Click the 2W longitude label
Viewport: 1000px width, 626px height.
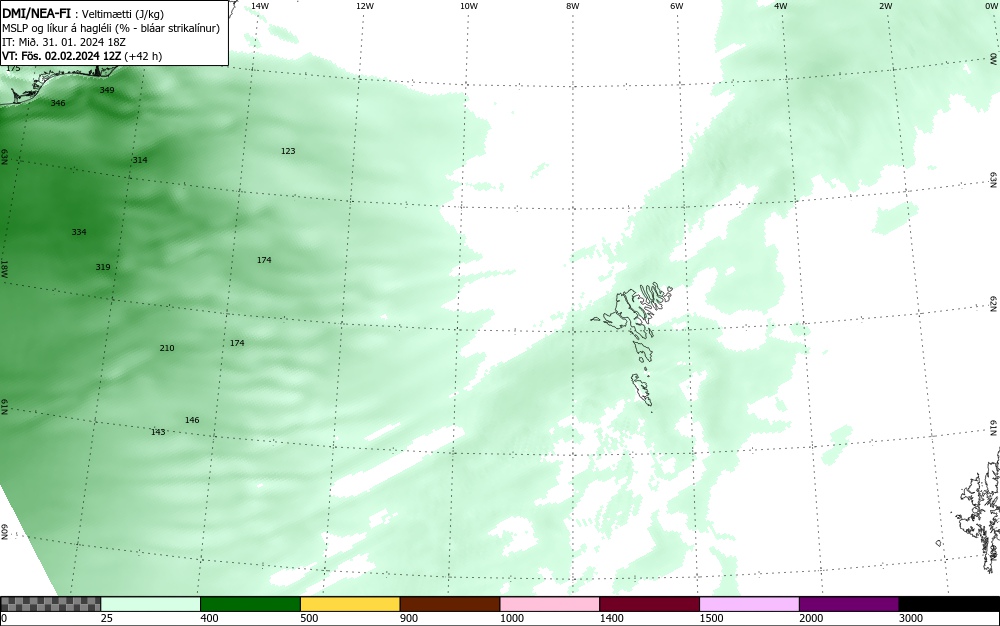(885, 6)
